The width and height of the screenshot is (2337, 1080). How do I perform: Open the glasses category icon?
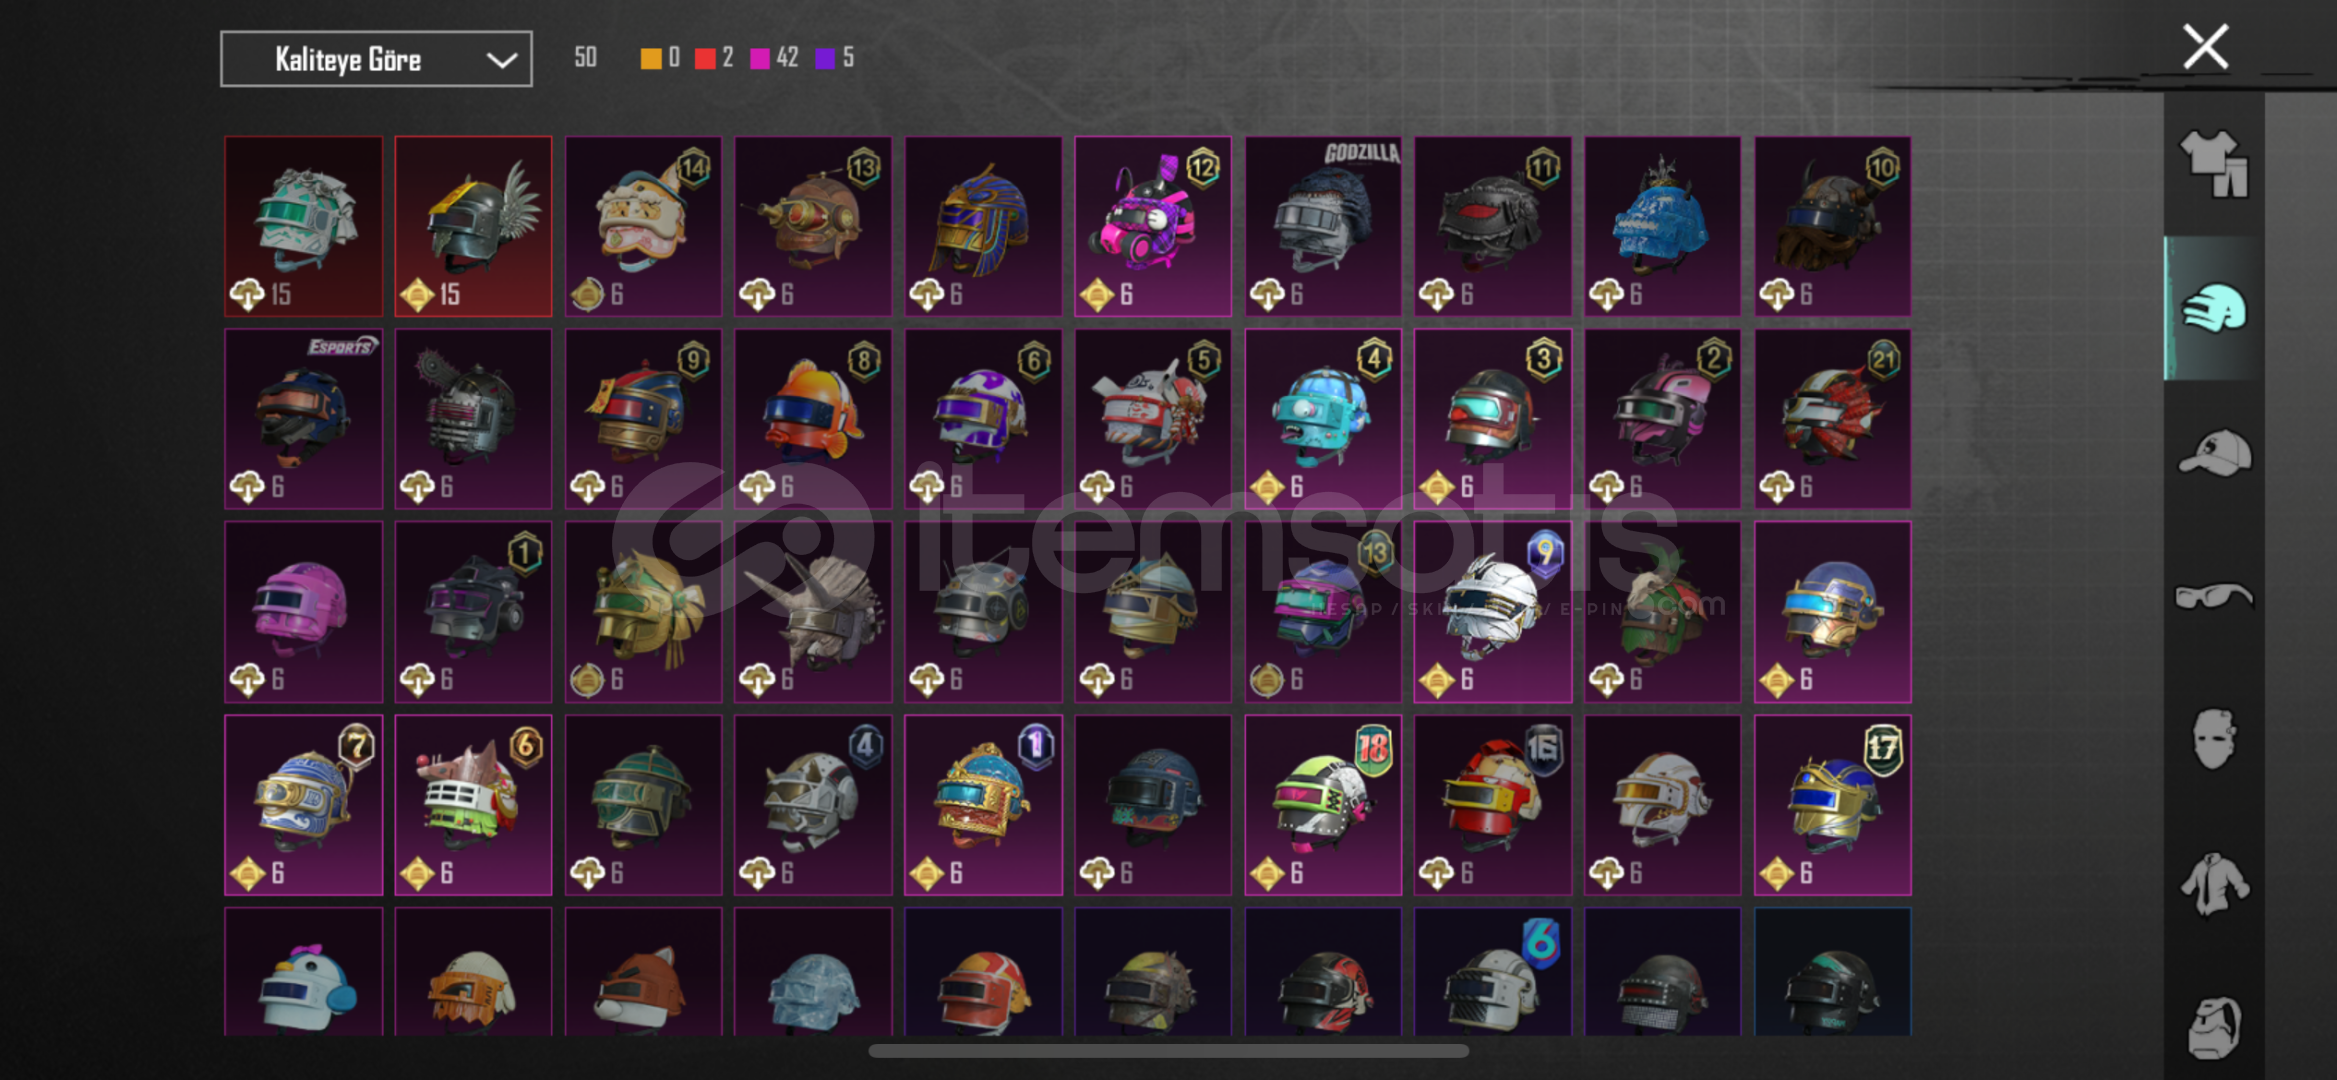[2214, 597]
